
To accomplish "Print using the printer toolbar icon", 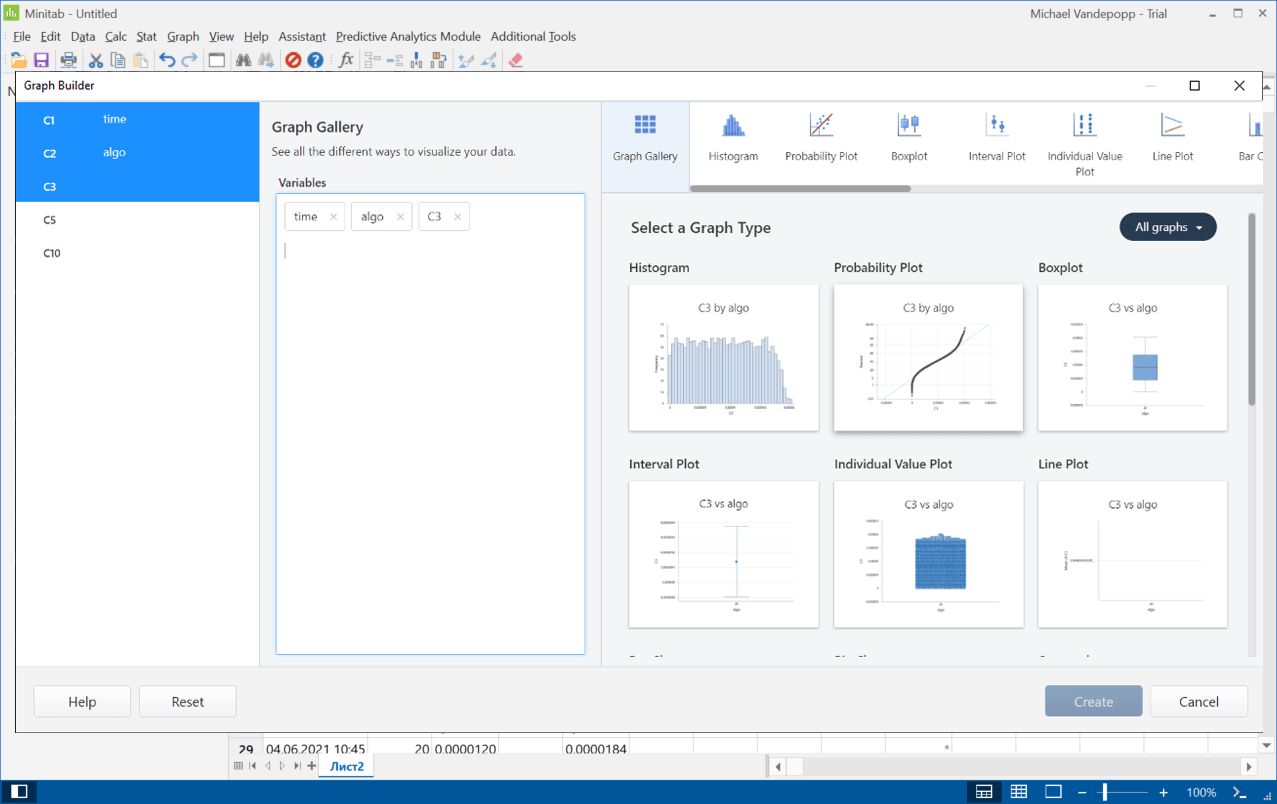I will pyautogui.click(x=68, y=61).
